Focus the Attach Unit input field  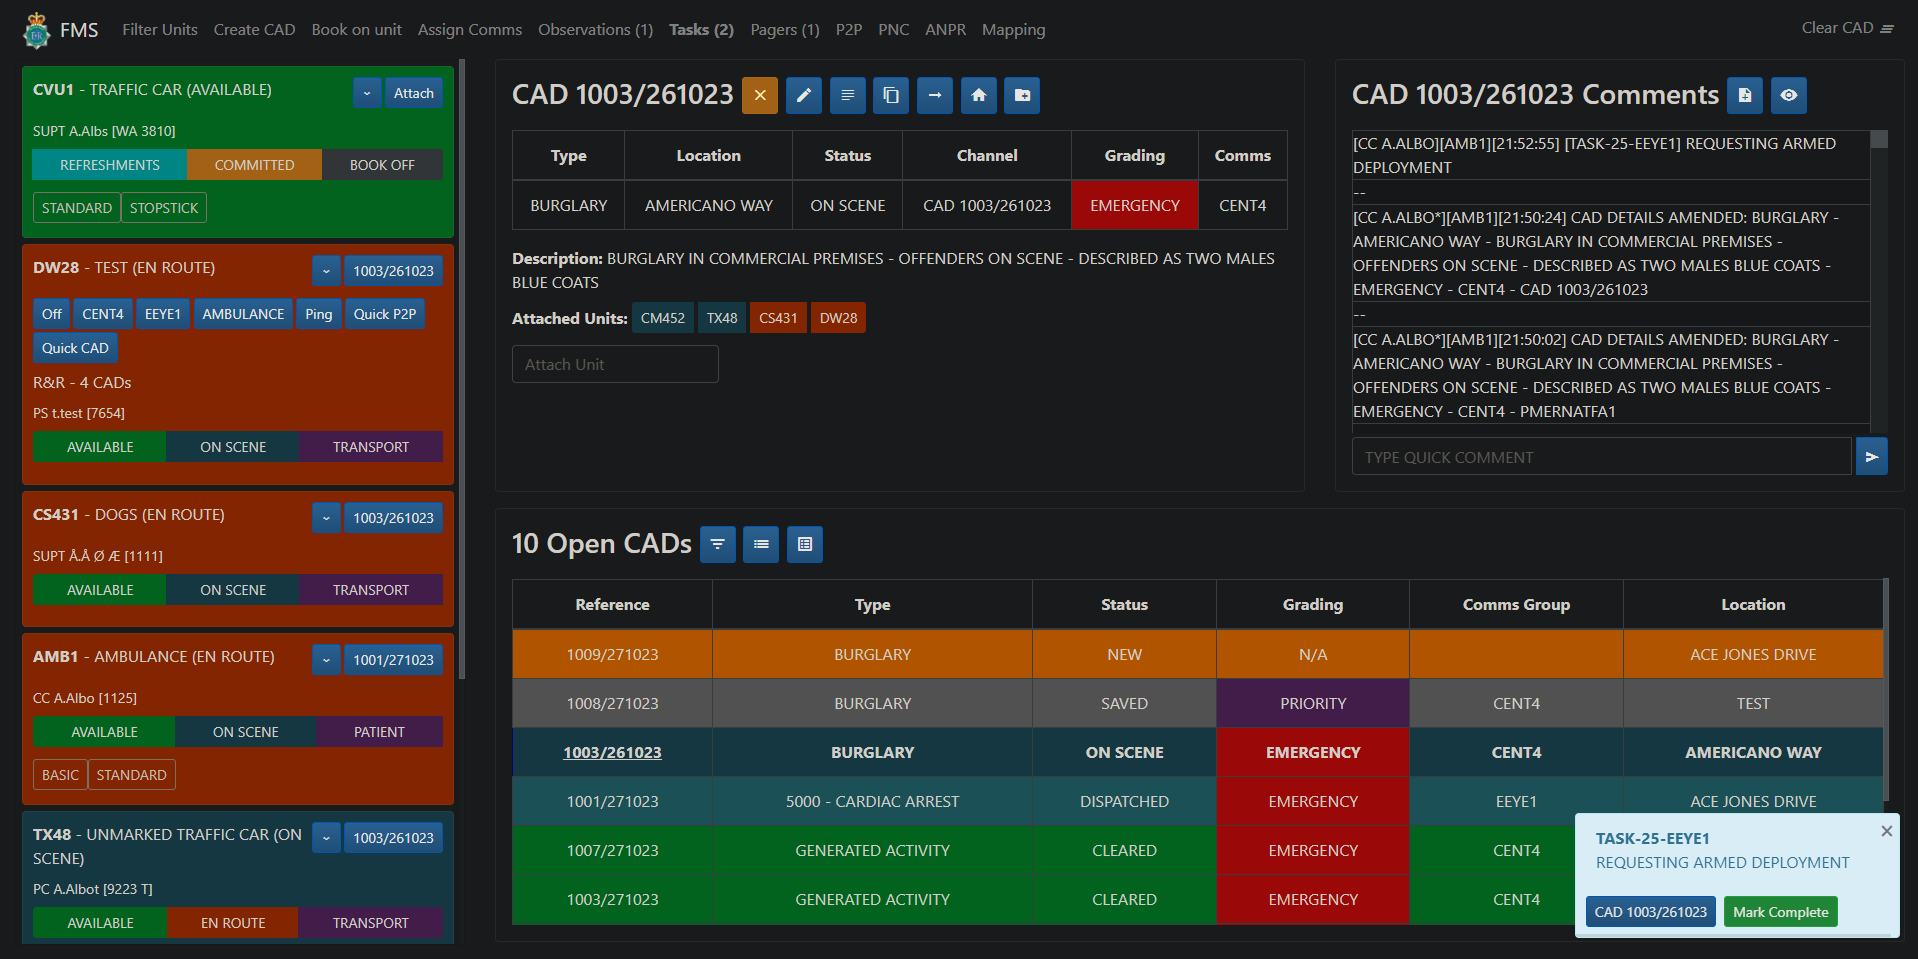coord(615,364)
